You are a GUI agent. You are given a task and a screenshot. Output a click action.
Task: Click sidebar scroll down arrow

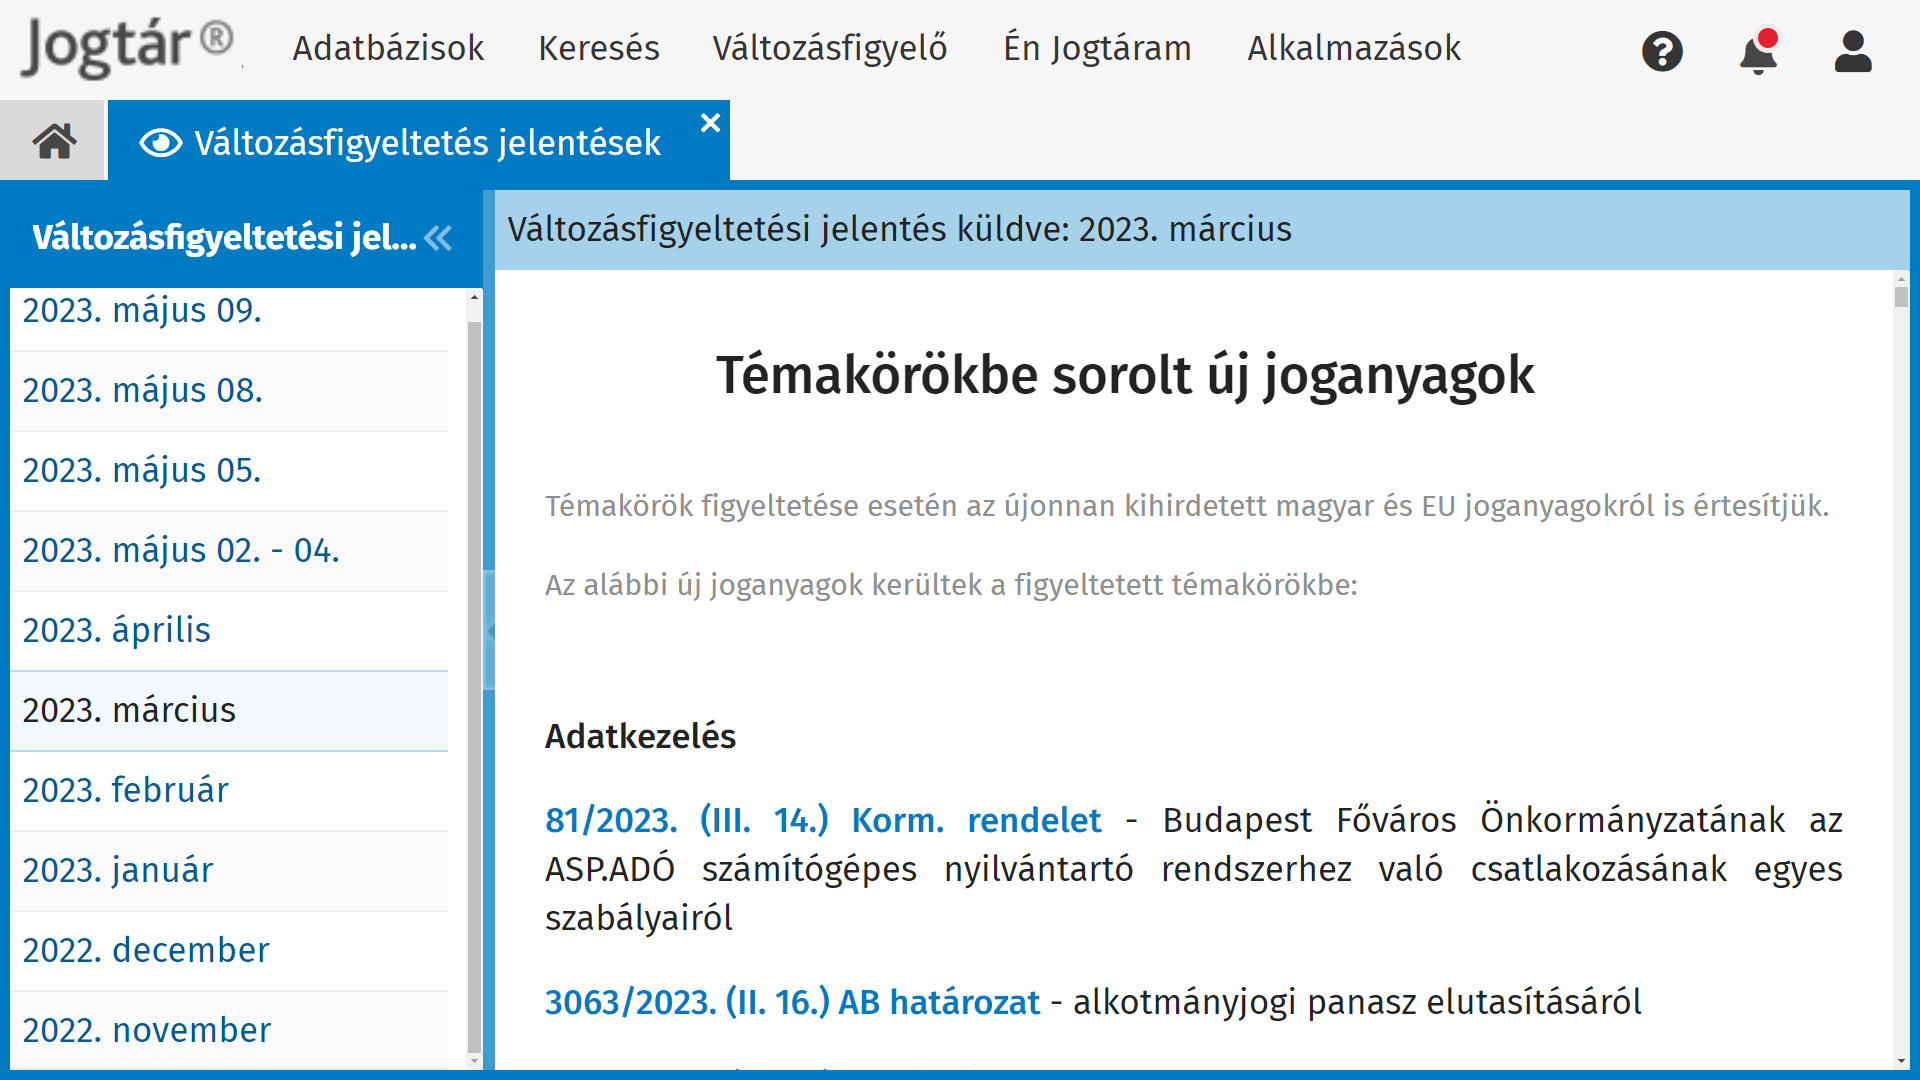[x=474, y=1061]
